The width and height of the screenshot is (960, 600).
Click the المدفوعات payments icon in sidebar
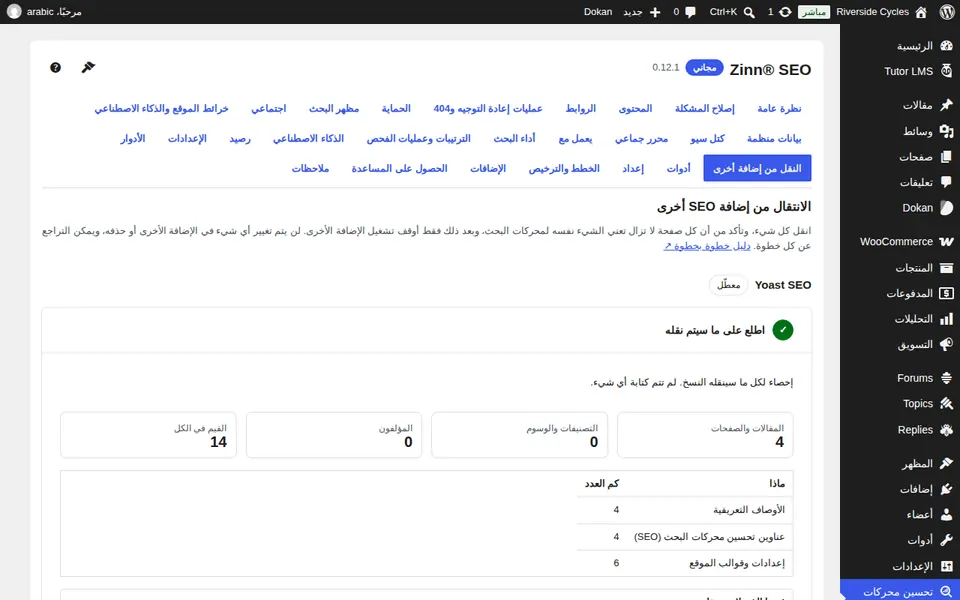click(947, 293)
